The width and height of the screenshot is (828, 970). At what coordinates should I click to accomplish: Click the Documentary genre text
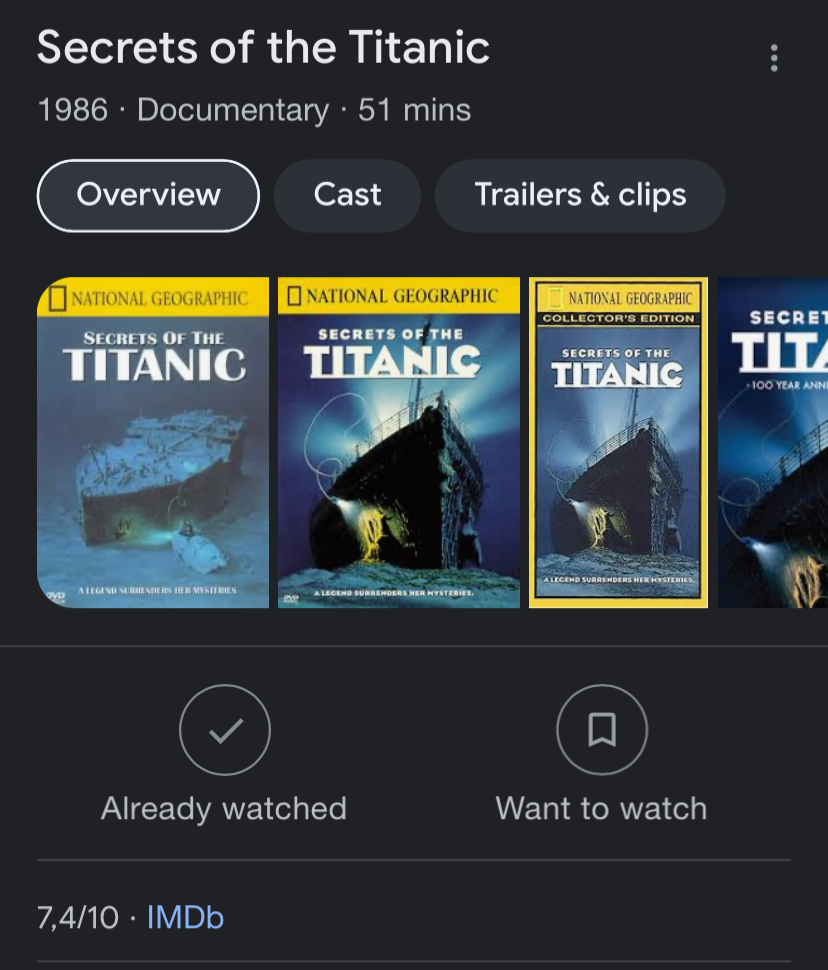pos(232,110)
